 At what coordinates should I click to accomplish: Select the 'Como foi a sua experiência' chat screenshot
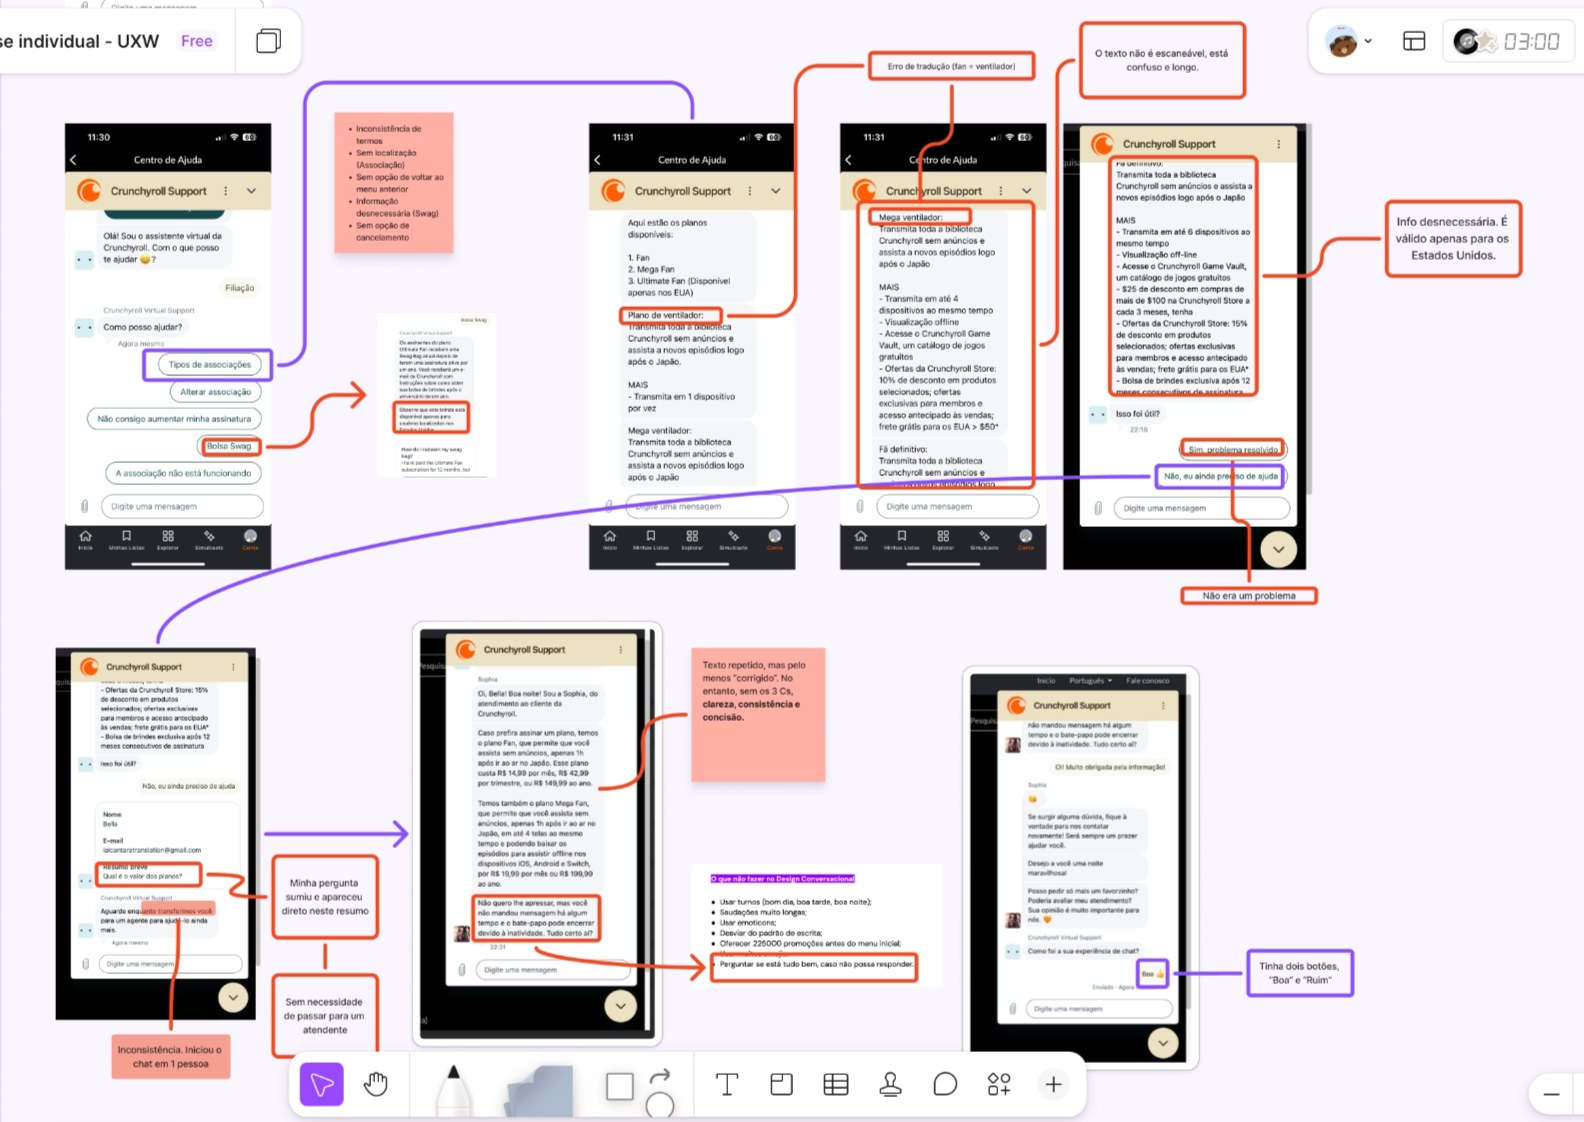[1080, 869]
